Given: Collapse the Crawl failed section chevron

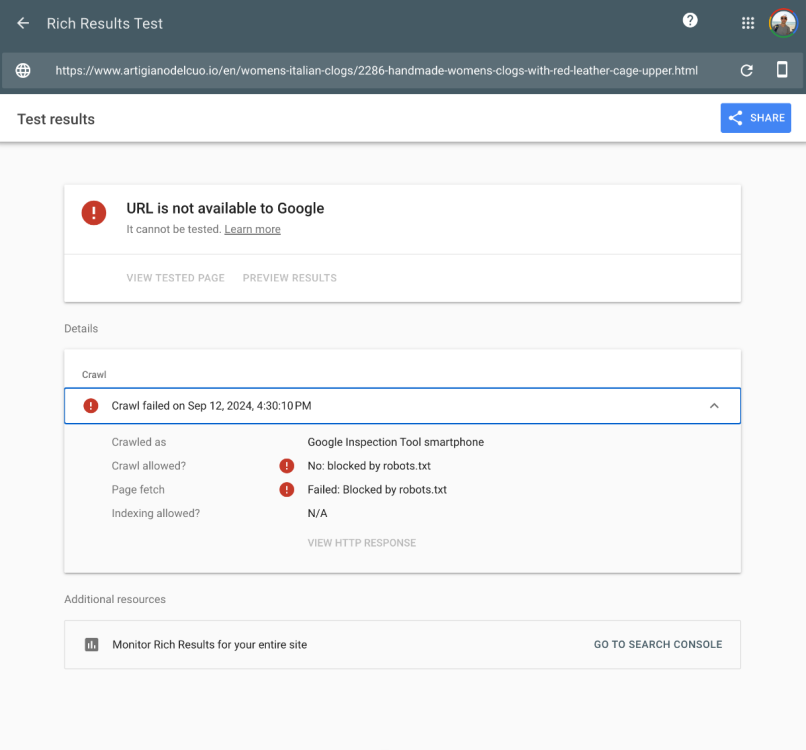Looking at the screenshot, I should coord(714,406).
